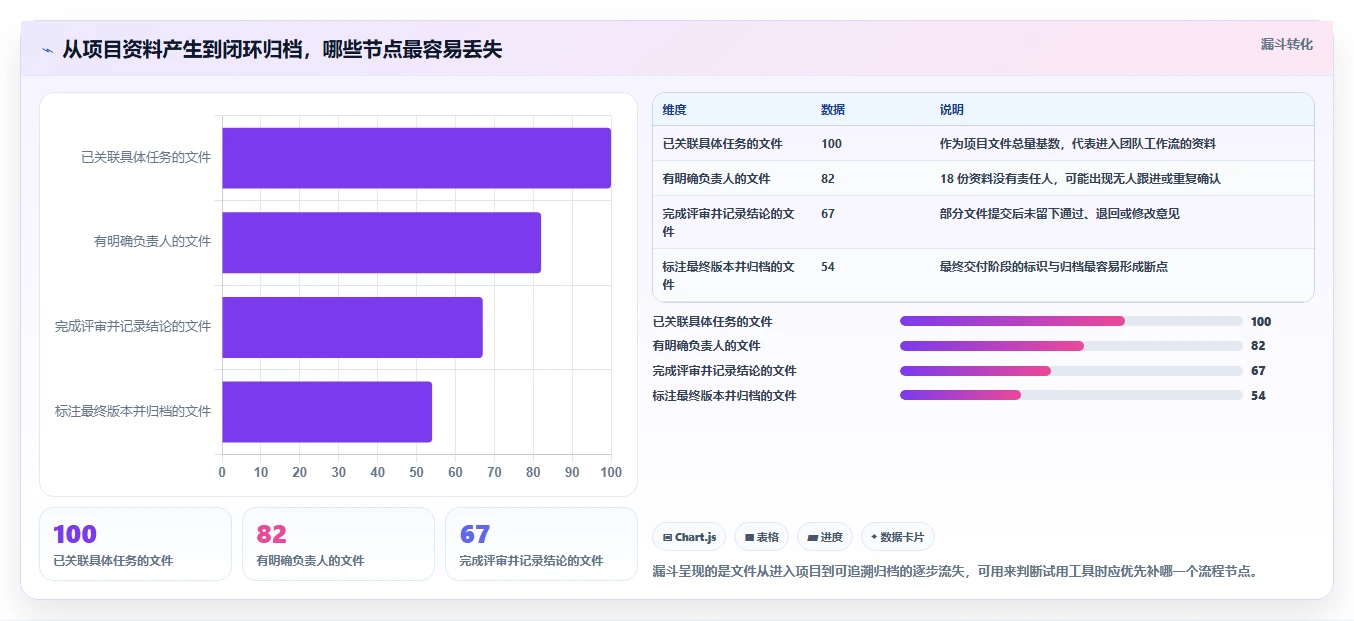The height and width of the screenshot is (621, 1354).
Task: Click progress bar for 标注最终版本并归档的文件
Action: (x=1071, y=395)
